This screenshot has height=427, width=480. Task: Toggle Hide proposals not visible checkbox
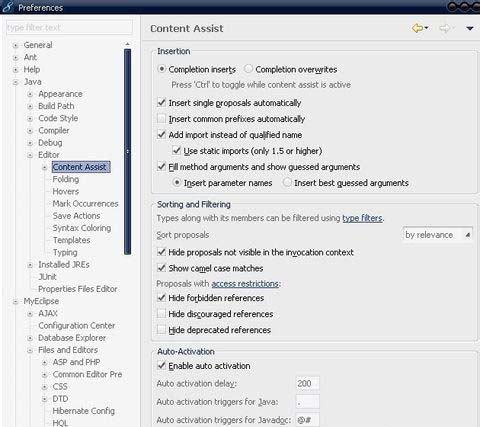[x=161, y=252]
